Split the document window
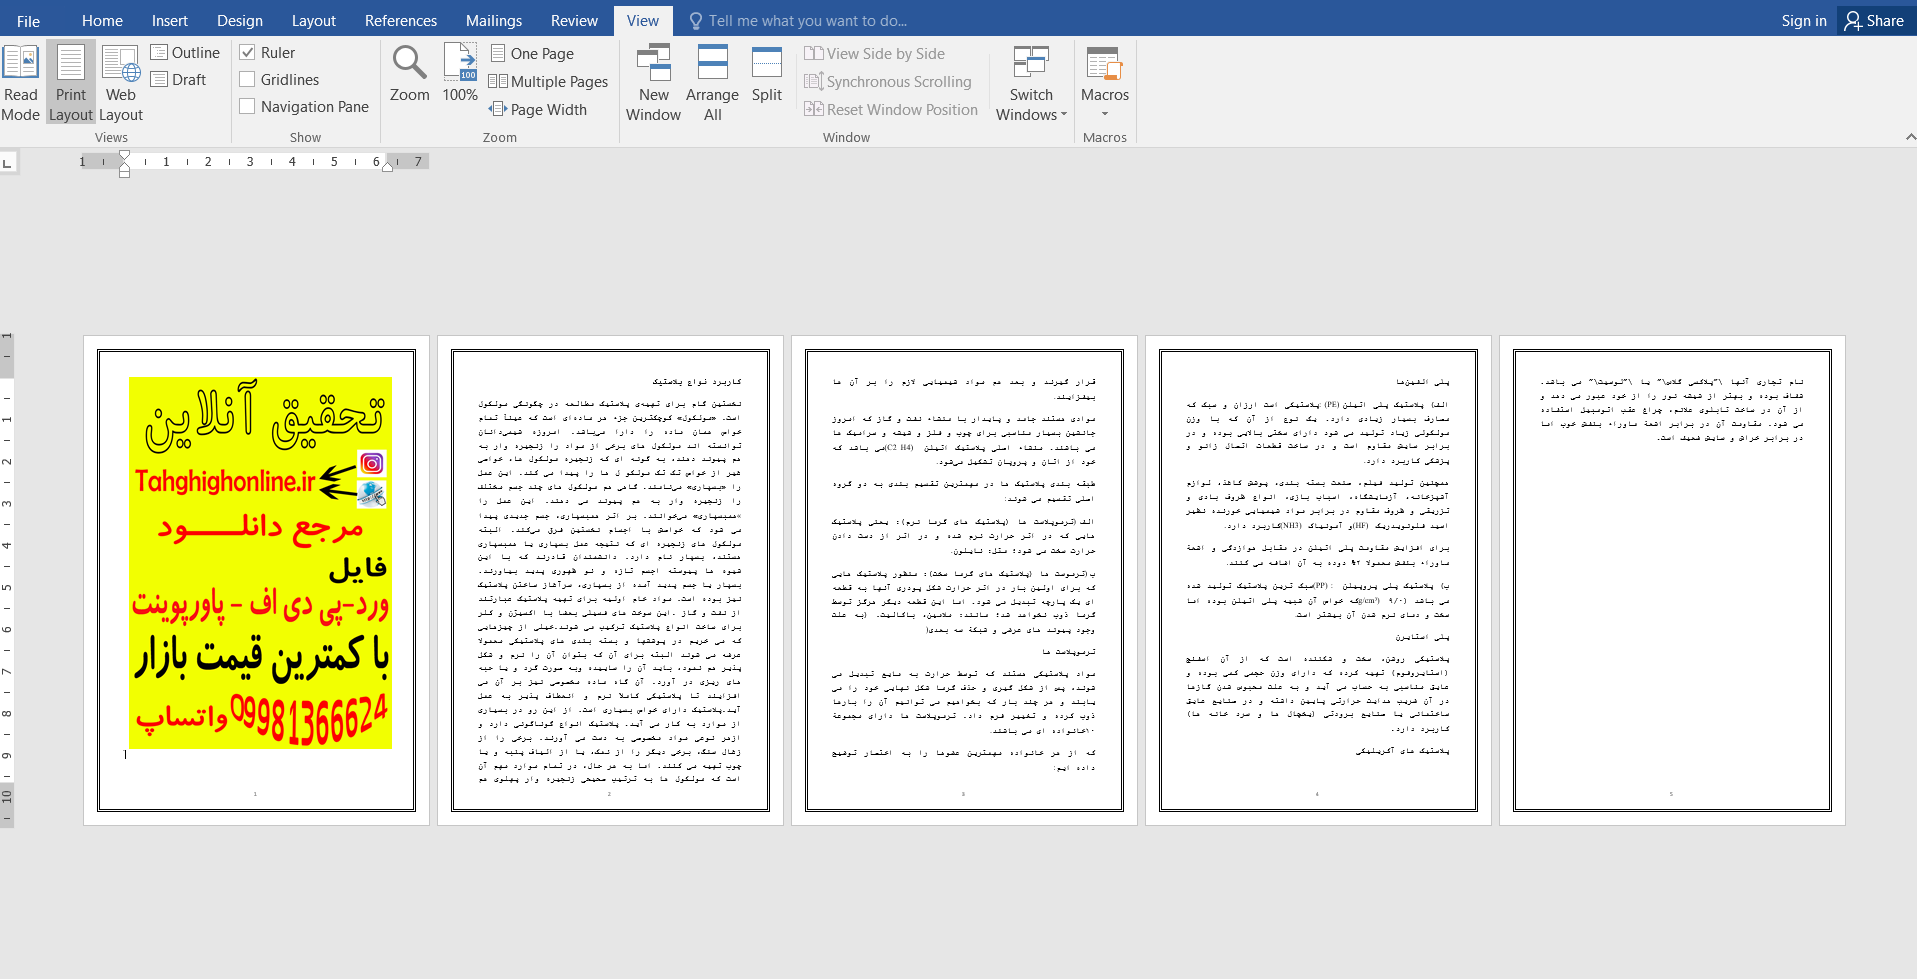 pyautogui.click(x=767, y=74)
